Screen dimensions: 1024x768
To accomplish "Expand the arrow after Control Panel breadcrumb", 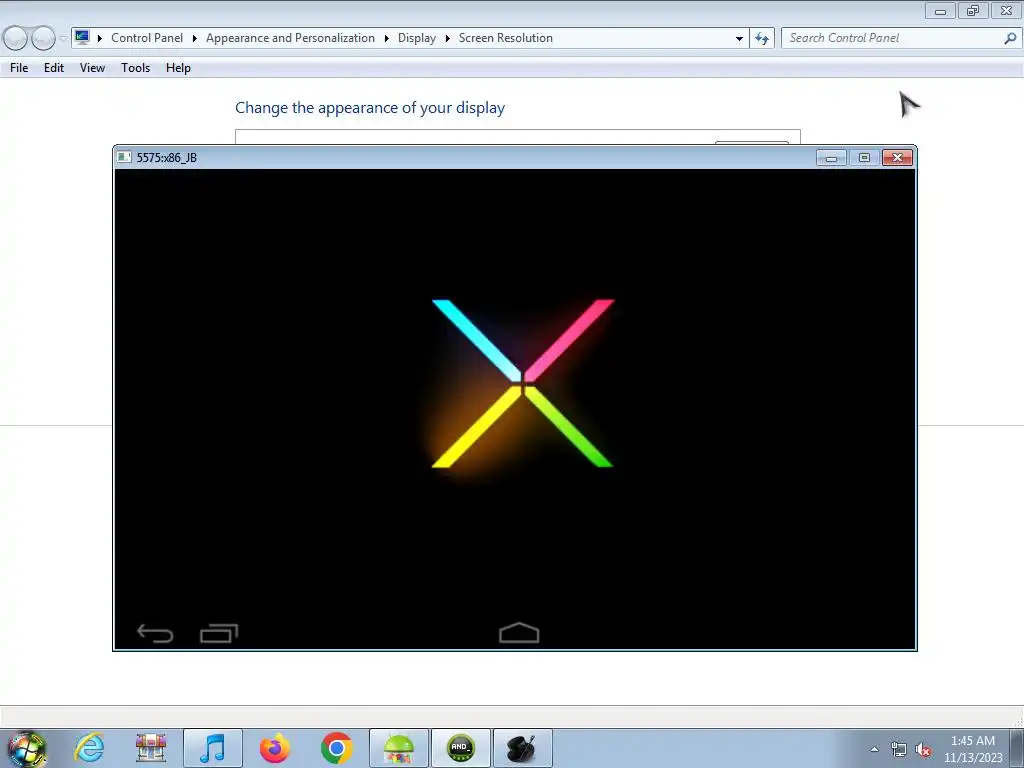I will click(x=195, y=38).
